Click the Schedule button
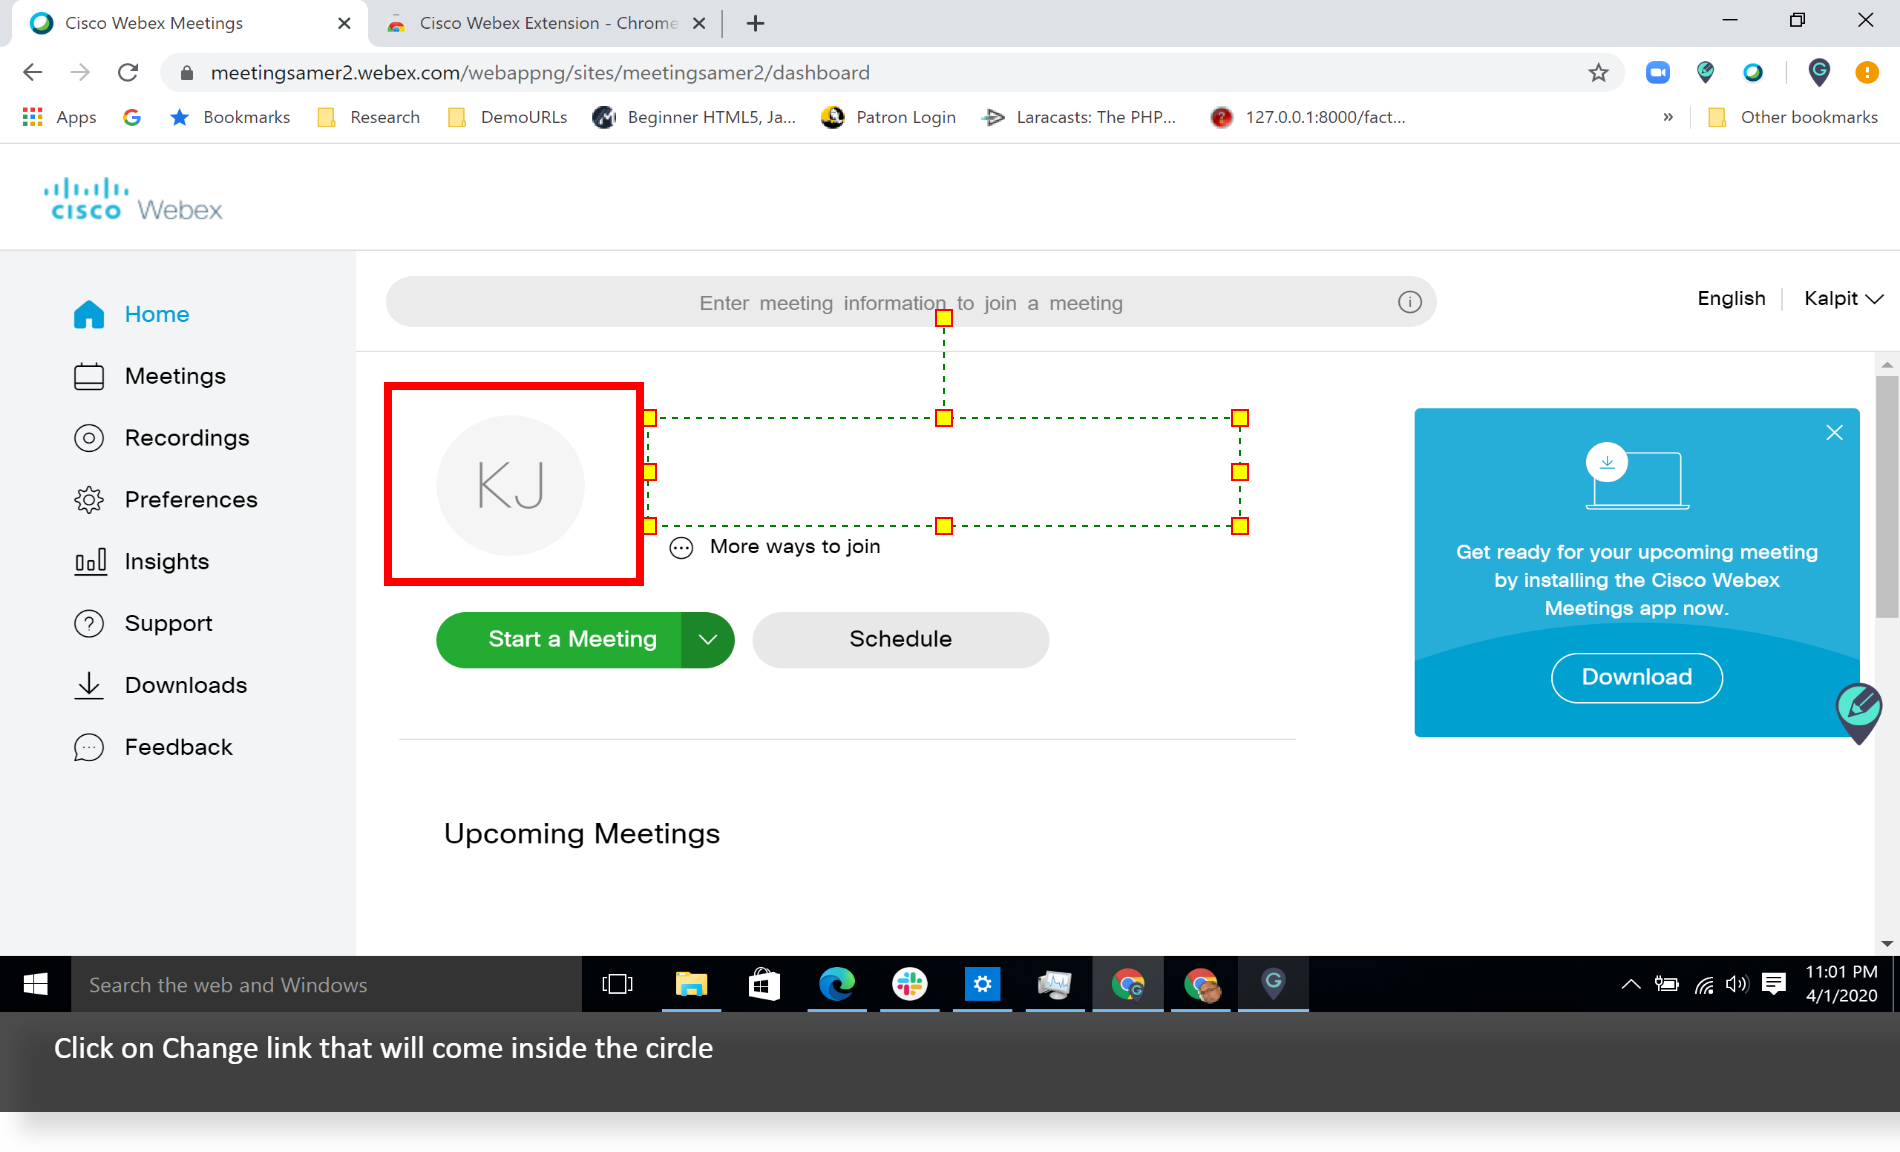Viewport: 1900px width, 1152px height. point(900,640)
